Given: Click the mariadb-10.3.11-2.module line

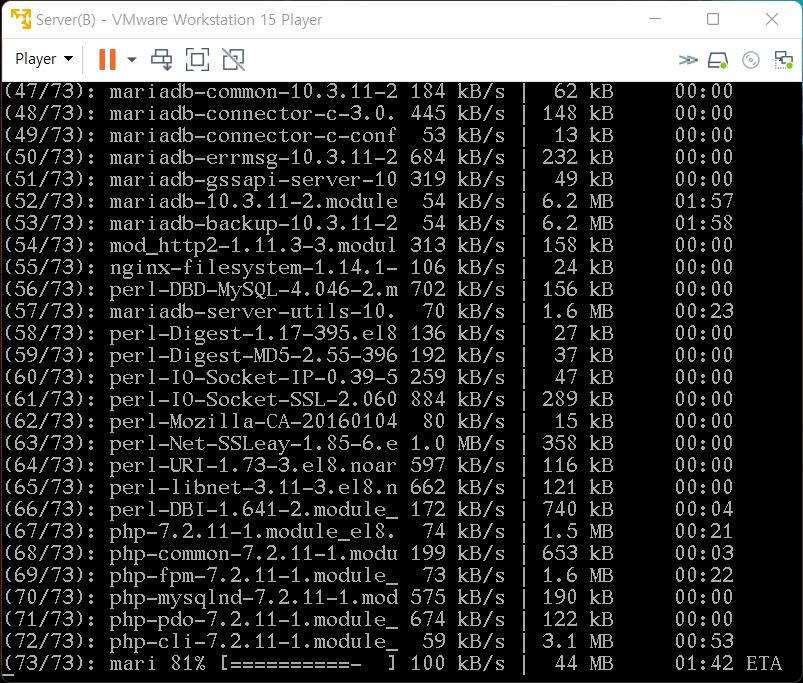Looking at the screenshot, I should (x=369, y=201).
